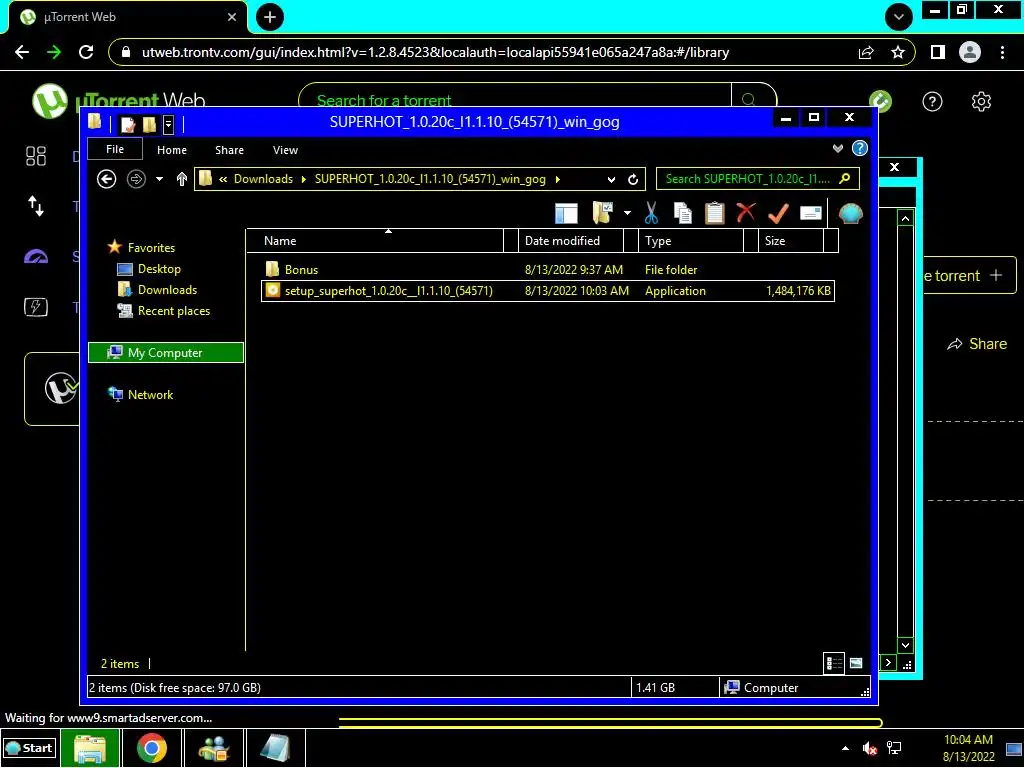Expand the ribbon with the chevron
This screenshot has width=1024, height=768.
point(838,149)
